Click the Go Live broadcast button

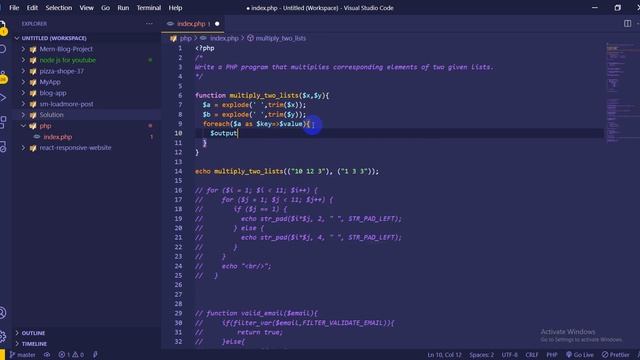coord(580,355)
